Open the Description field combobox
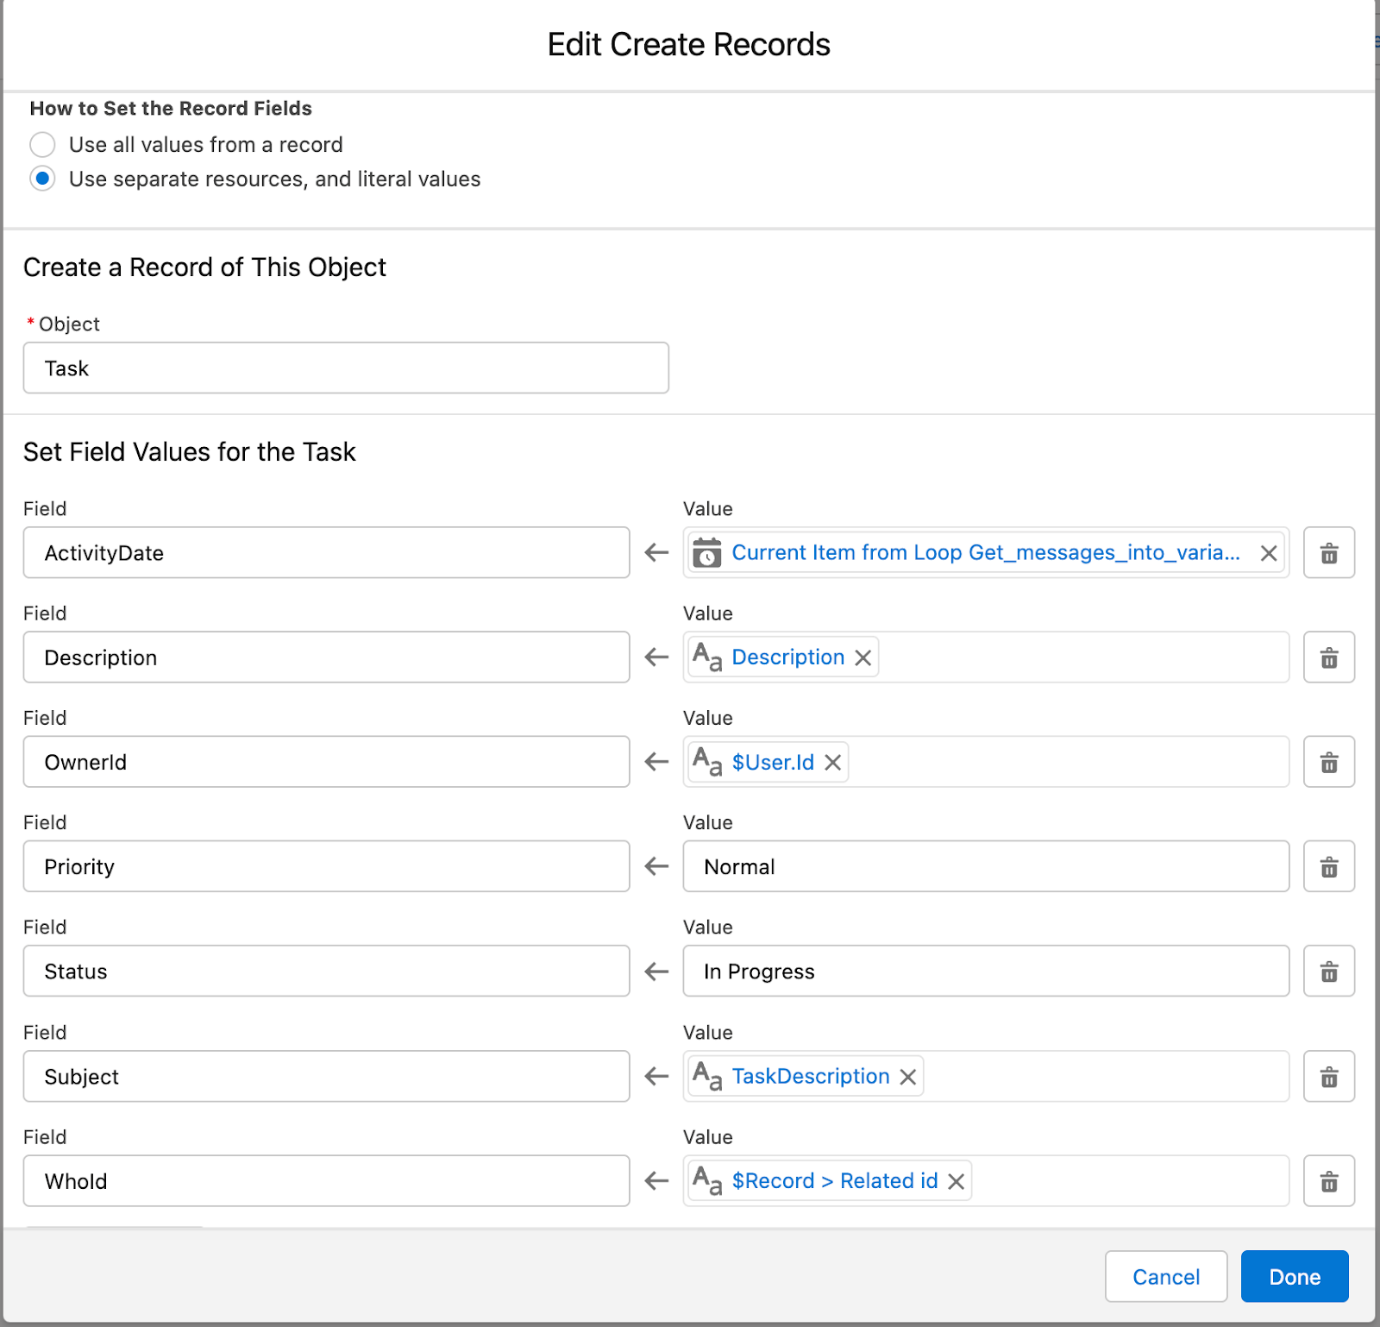 pos(327,658)
